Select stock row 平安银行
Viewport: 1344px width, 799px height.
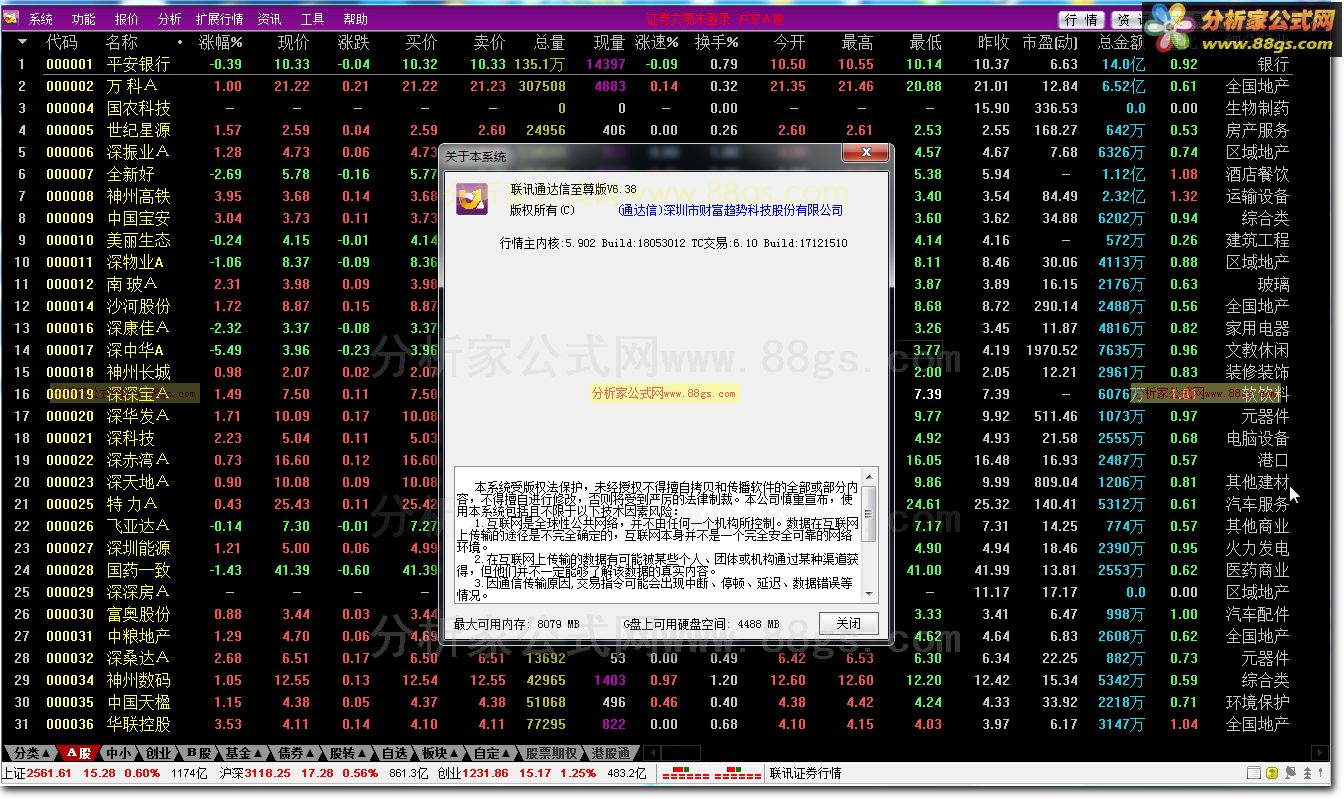138,64
